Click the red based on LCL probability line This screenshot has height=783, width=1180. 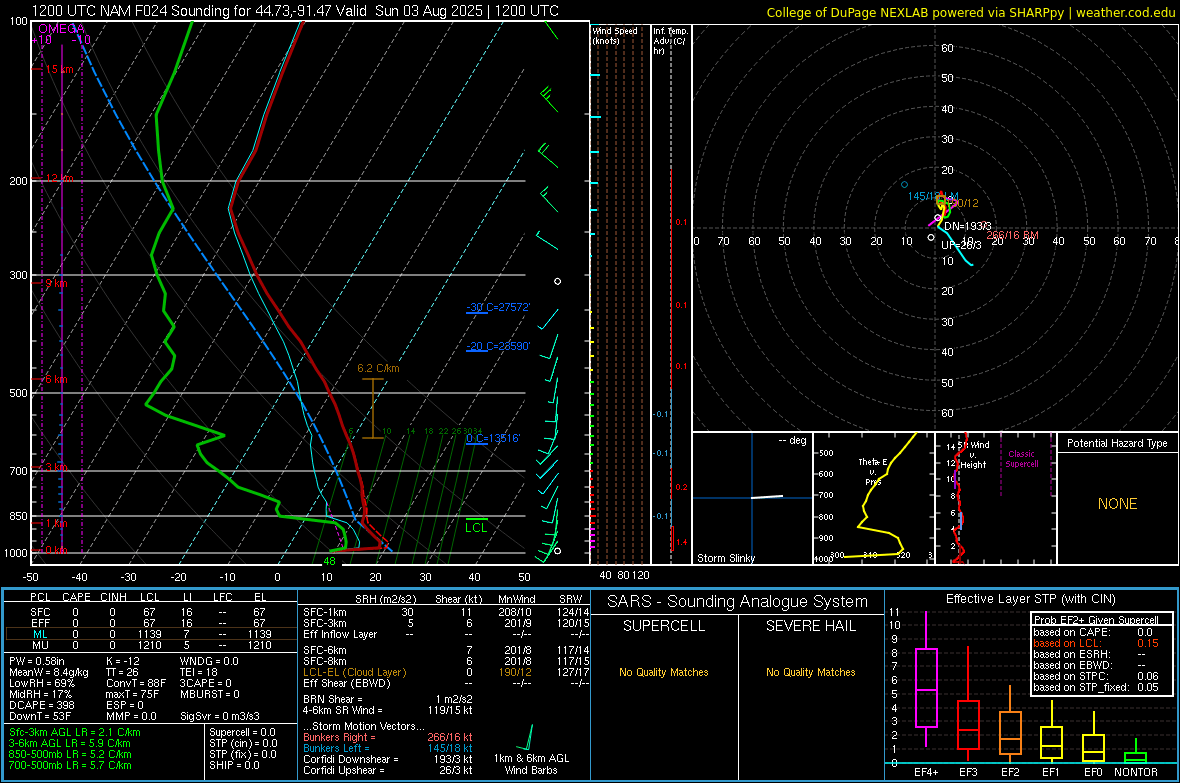click(x=1096, y=643)
